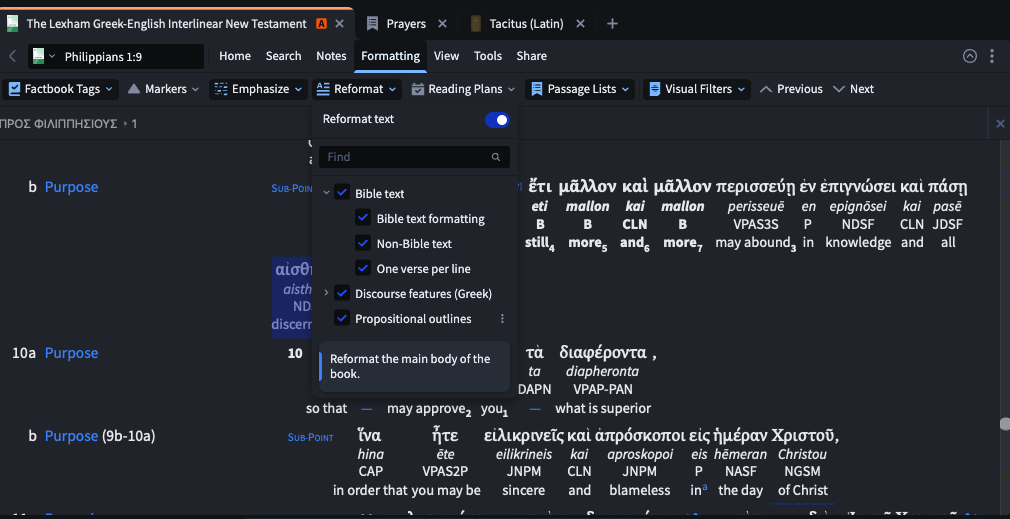
Task: Click the Factbook Tags icon
Action: tap(14, 89)
